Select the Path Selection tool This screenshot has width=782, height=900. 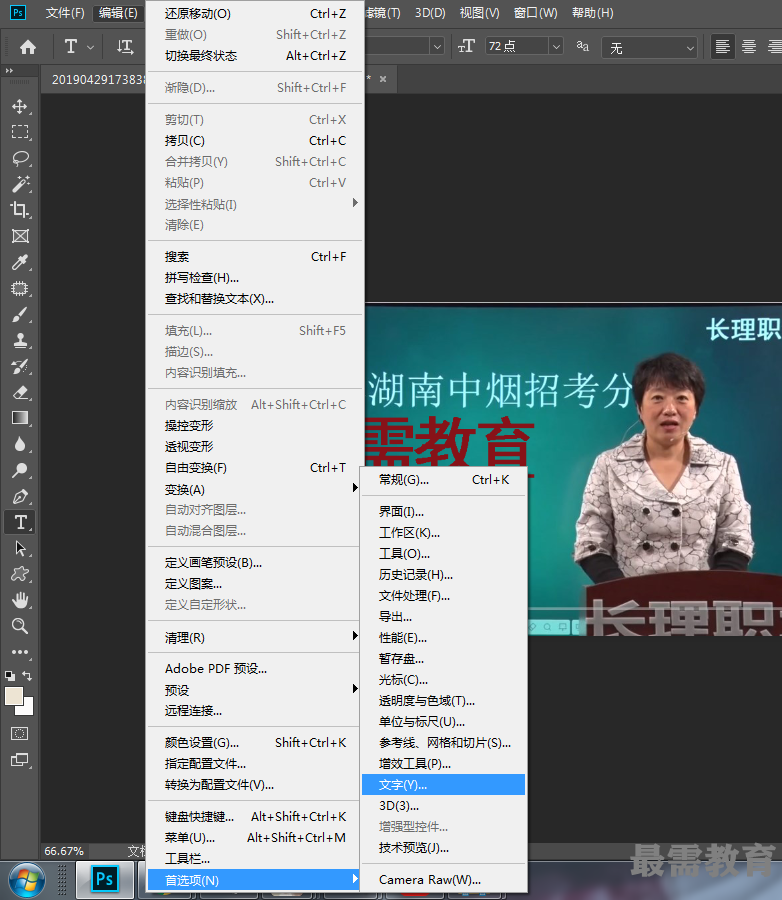pos(20,548)
